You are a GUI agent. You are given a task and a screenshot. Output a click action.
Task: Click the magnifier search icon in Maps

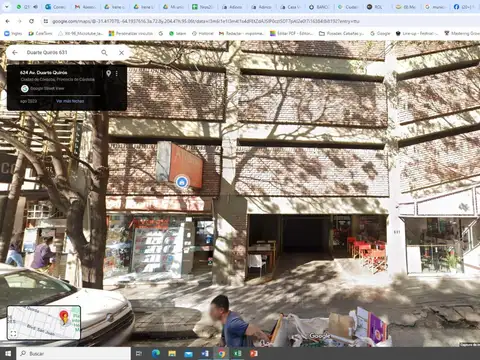tap(104, 53)
